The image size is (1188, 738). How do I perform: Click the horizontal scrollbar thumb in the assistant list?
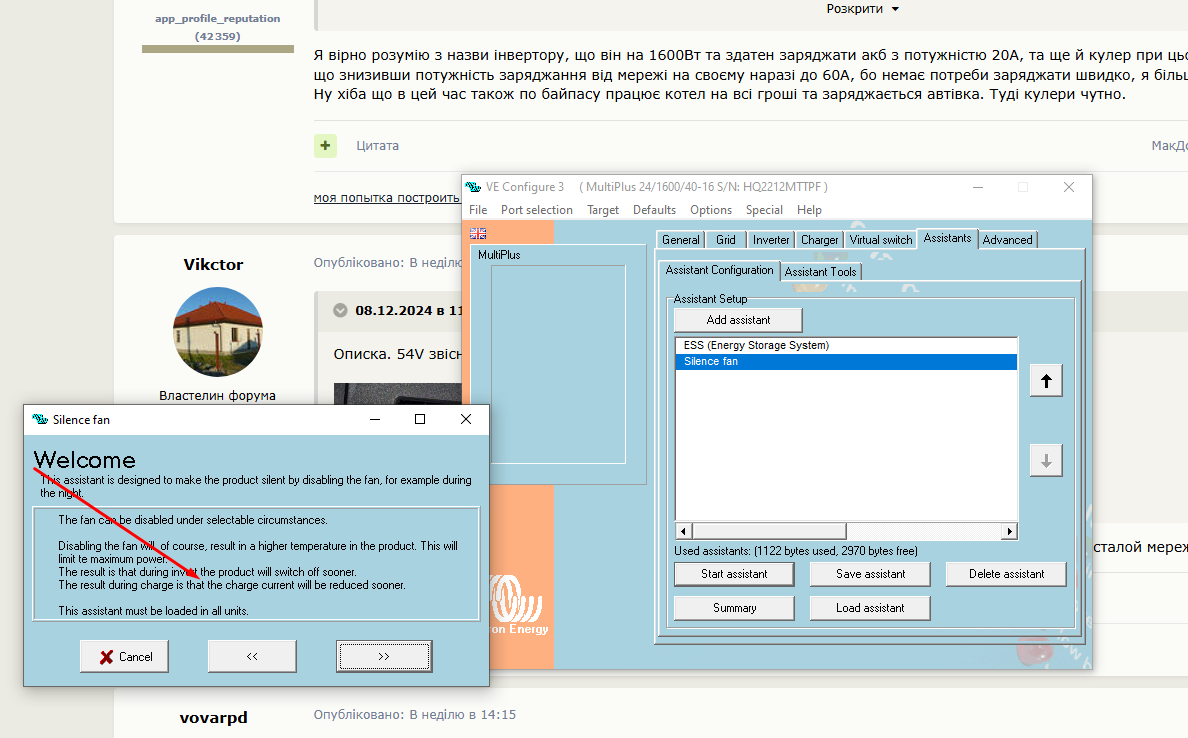tap(769, 531)
